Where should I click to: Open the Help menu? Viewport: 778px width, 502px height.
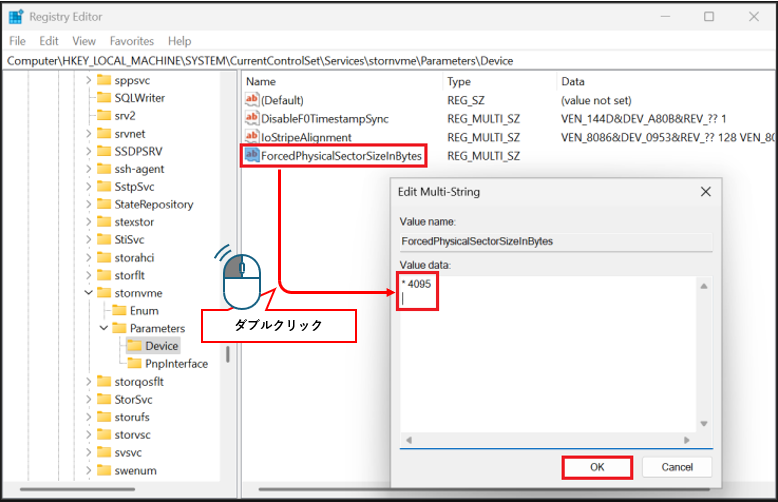[179, 41]
